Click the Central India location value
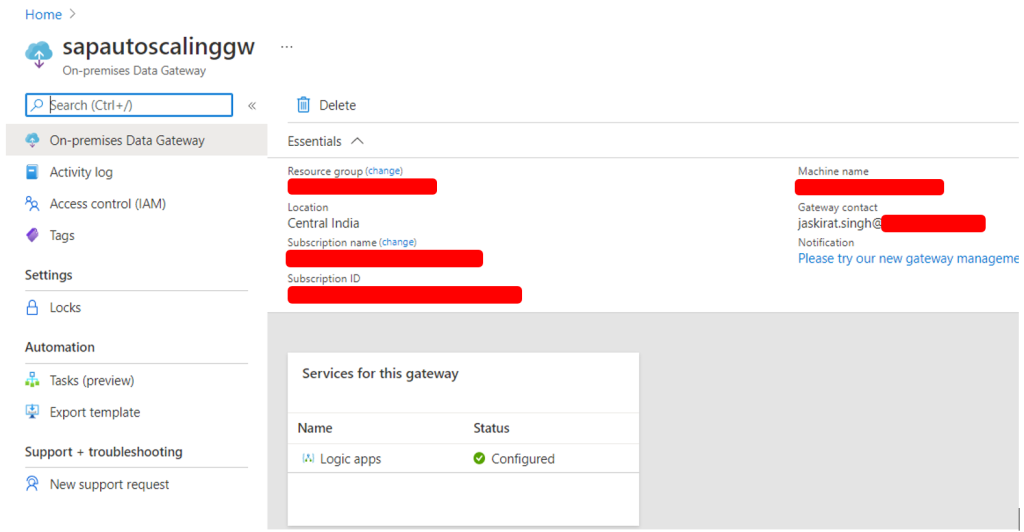 pos(323,223)
